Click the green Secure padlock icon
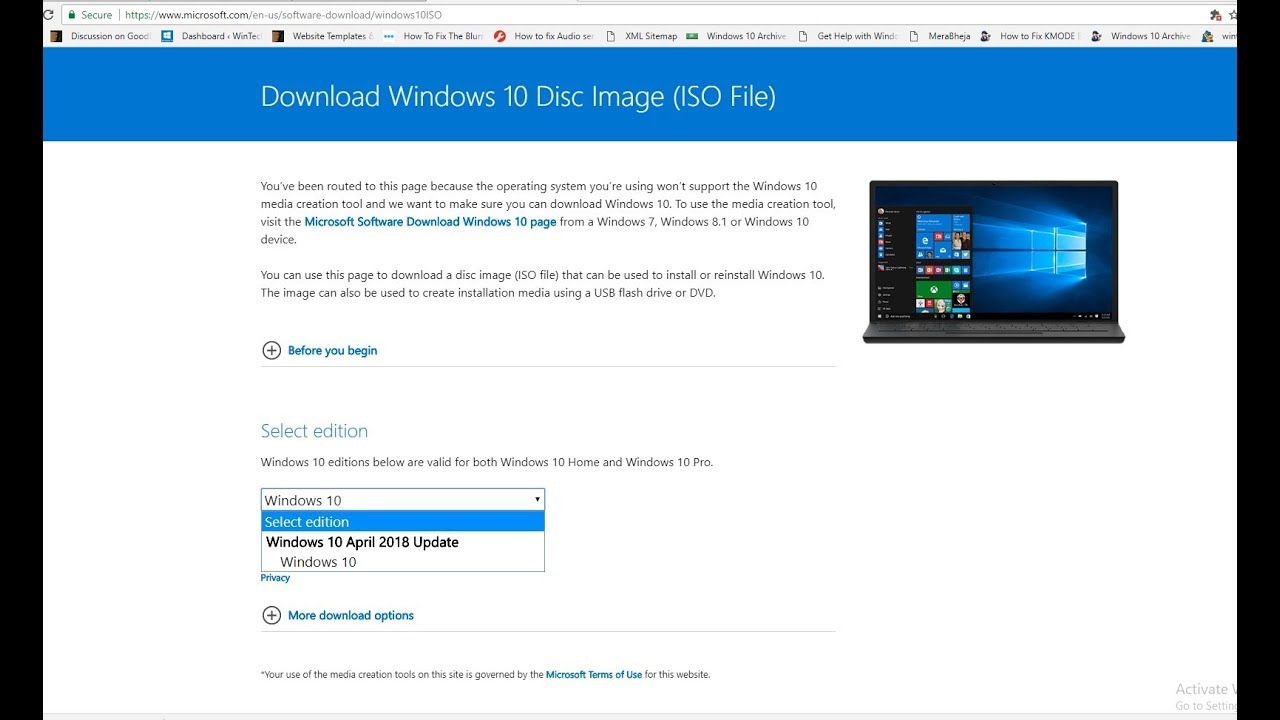Viewport: 1280px width, 720px height. tap(70, 15)
